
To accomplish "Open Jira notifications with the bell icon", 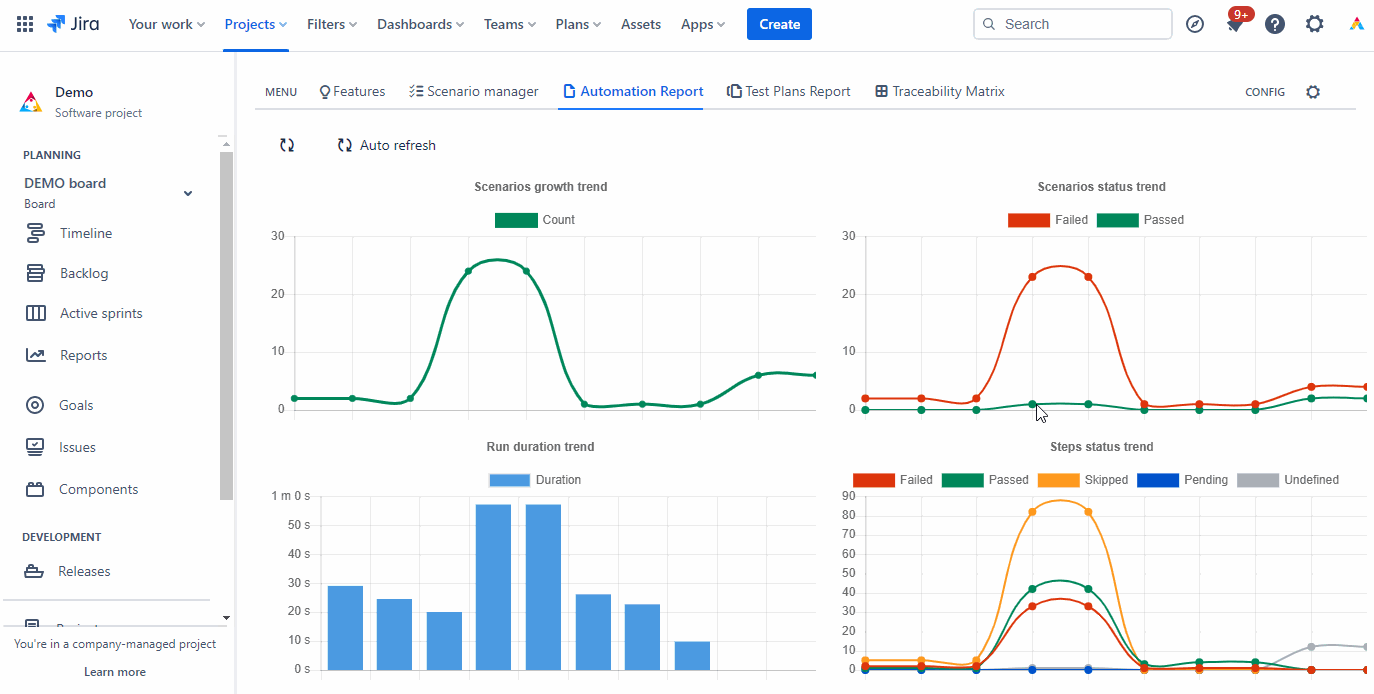I will [x=1236, y=23].
